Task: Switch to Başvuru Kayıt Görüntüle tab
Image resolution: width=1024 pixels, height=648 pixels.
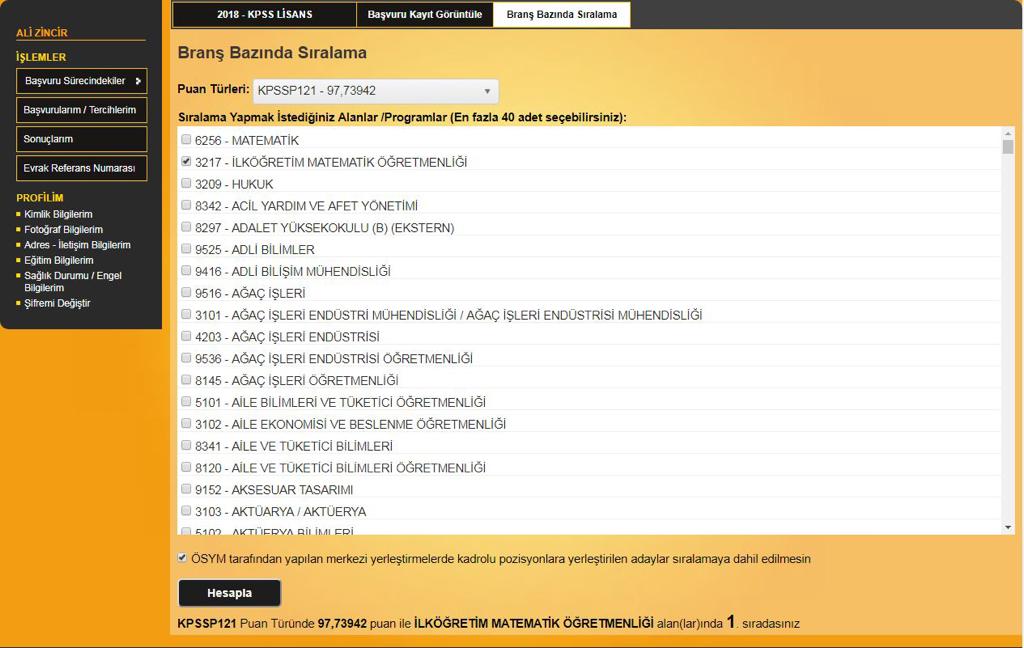Action: [424, 15]
